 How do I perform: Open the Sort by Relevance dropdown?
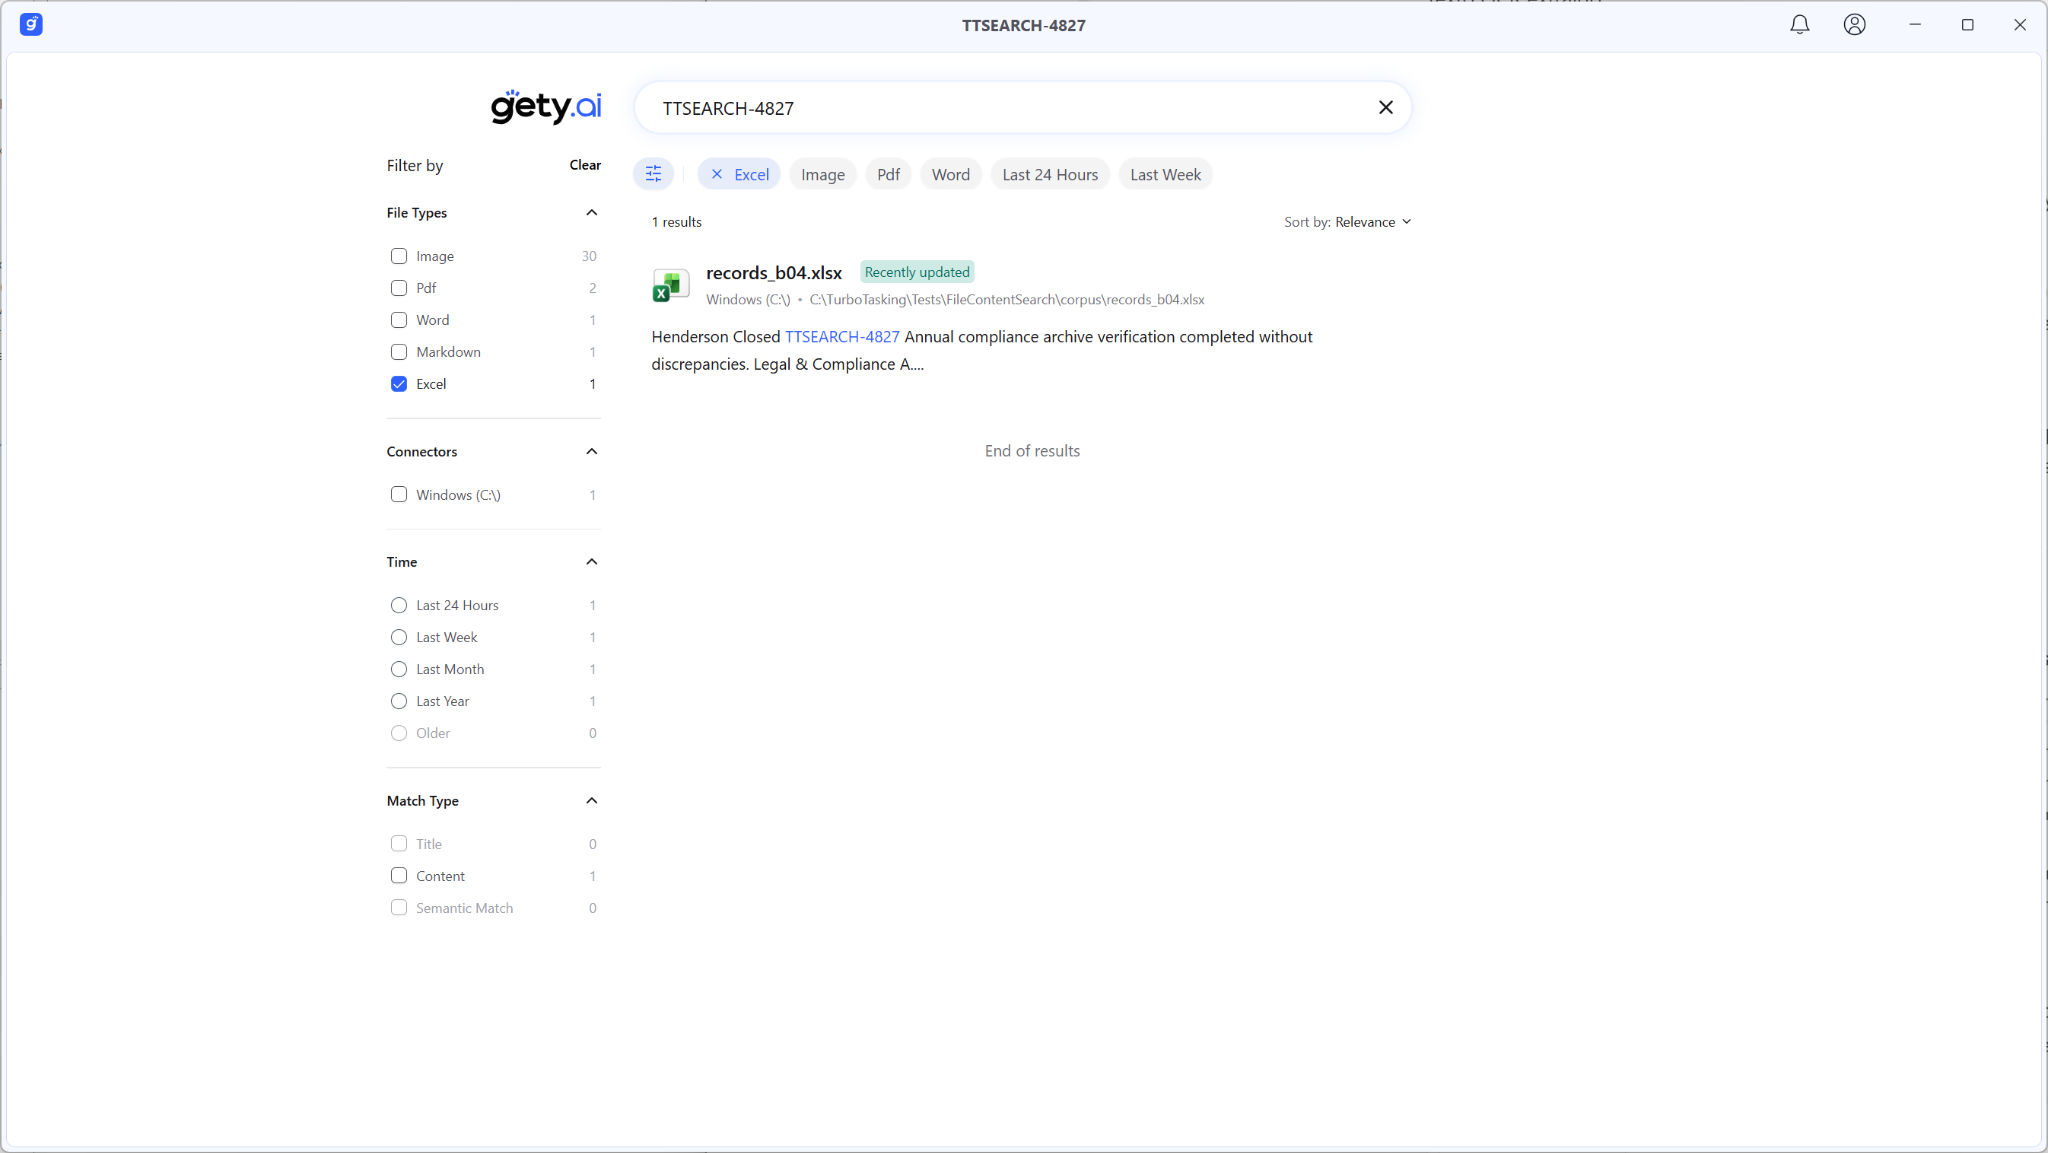pyautogui.click(x=1348, y=222)
